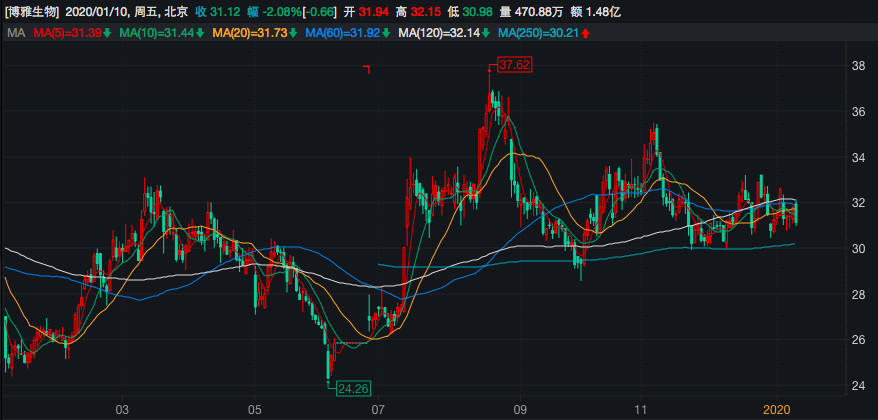Click the MA(10) green down arrow
This screenshot has width=878, height=420.
point(202,34)
